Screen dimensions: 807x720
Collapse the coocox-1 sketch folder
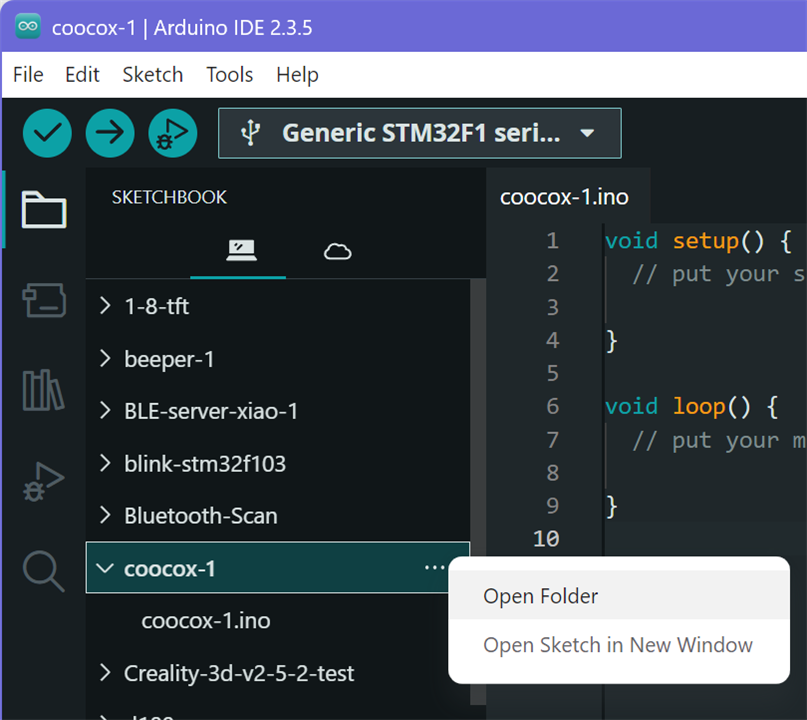coord(105,568)
